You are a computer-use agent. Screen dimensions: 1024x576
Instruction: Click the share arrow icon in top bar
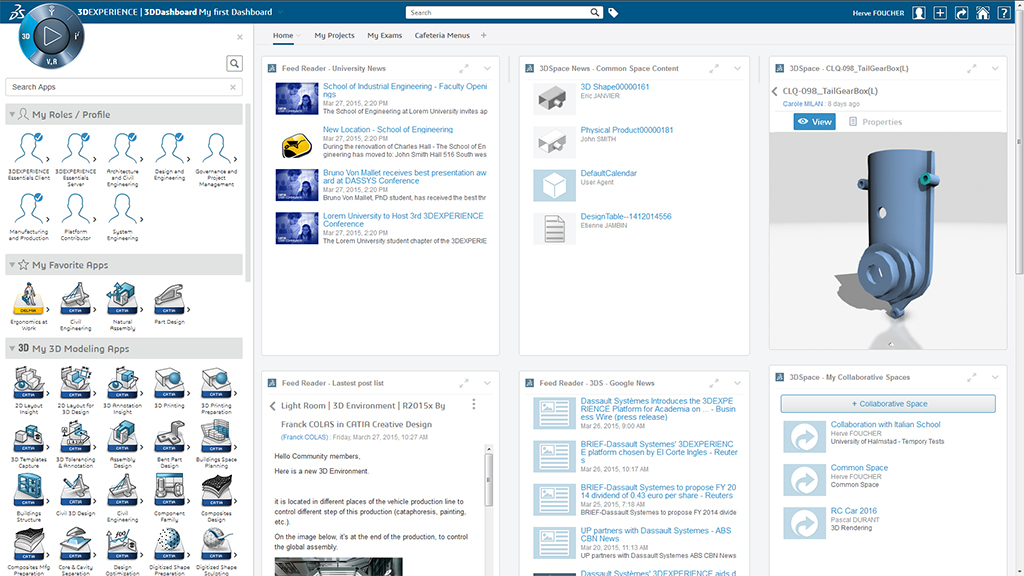(961, 13)
